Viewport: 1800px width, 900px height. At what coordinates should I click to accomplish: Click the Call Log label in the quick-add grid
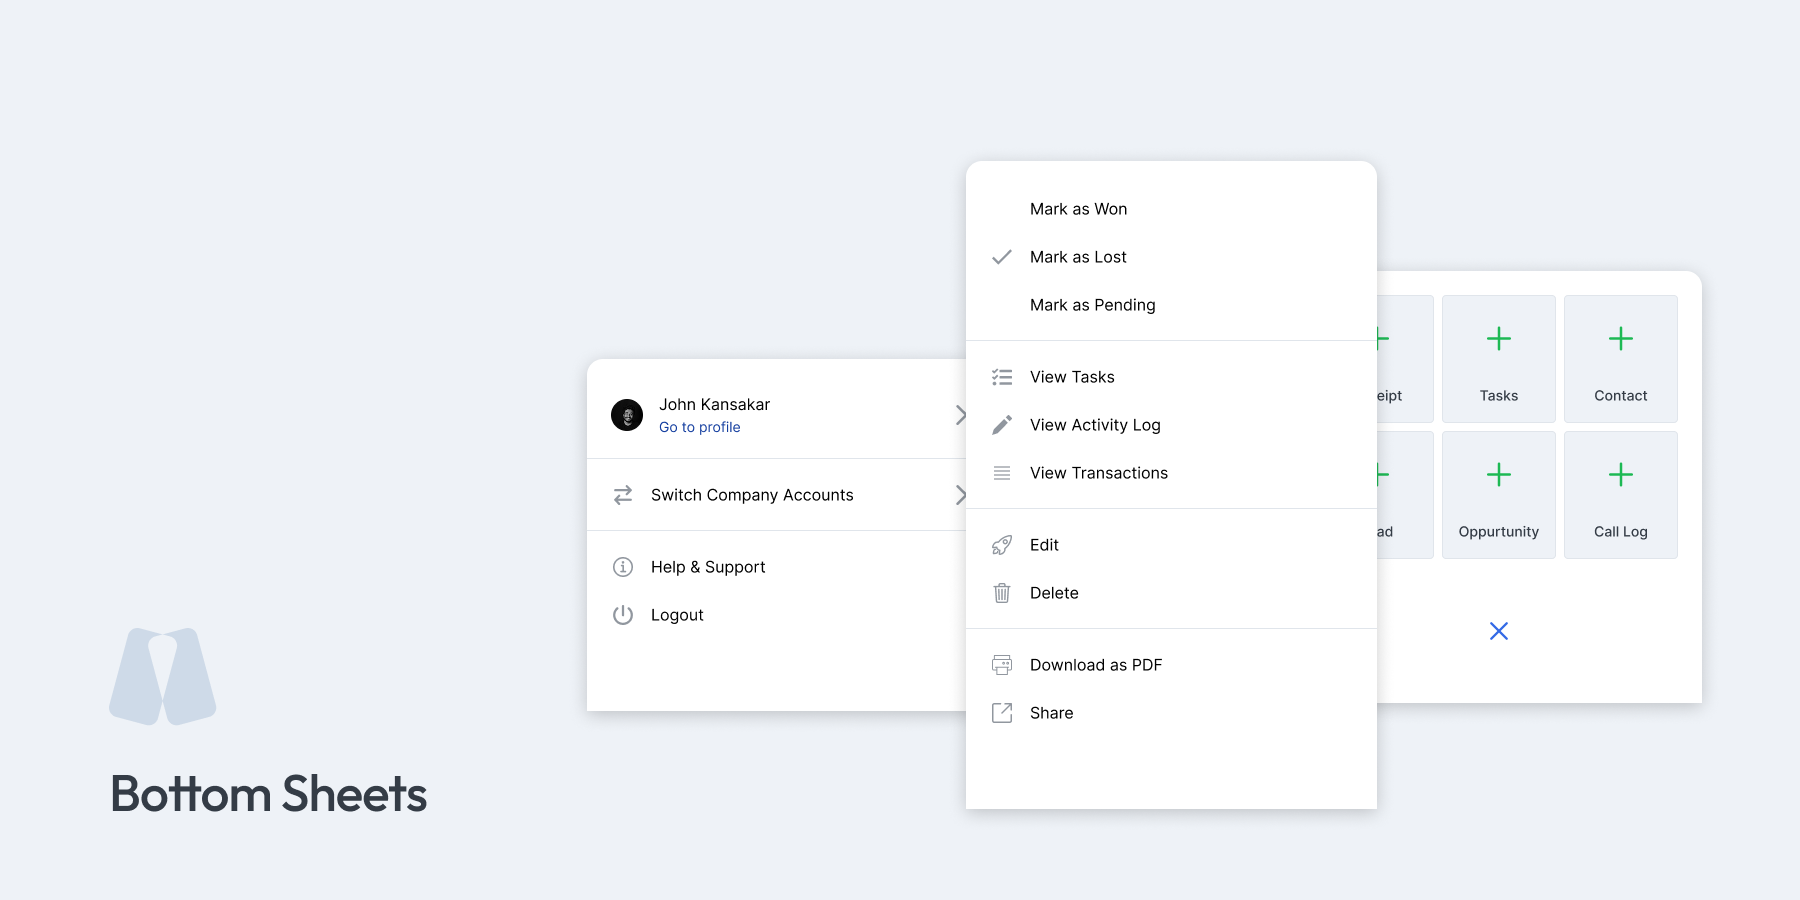point(1621,532)
